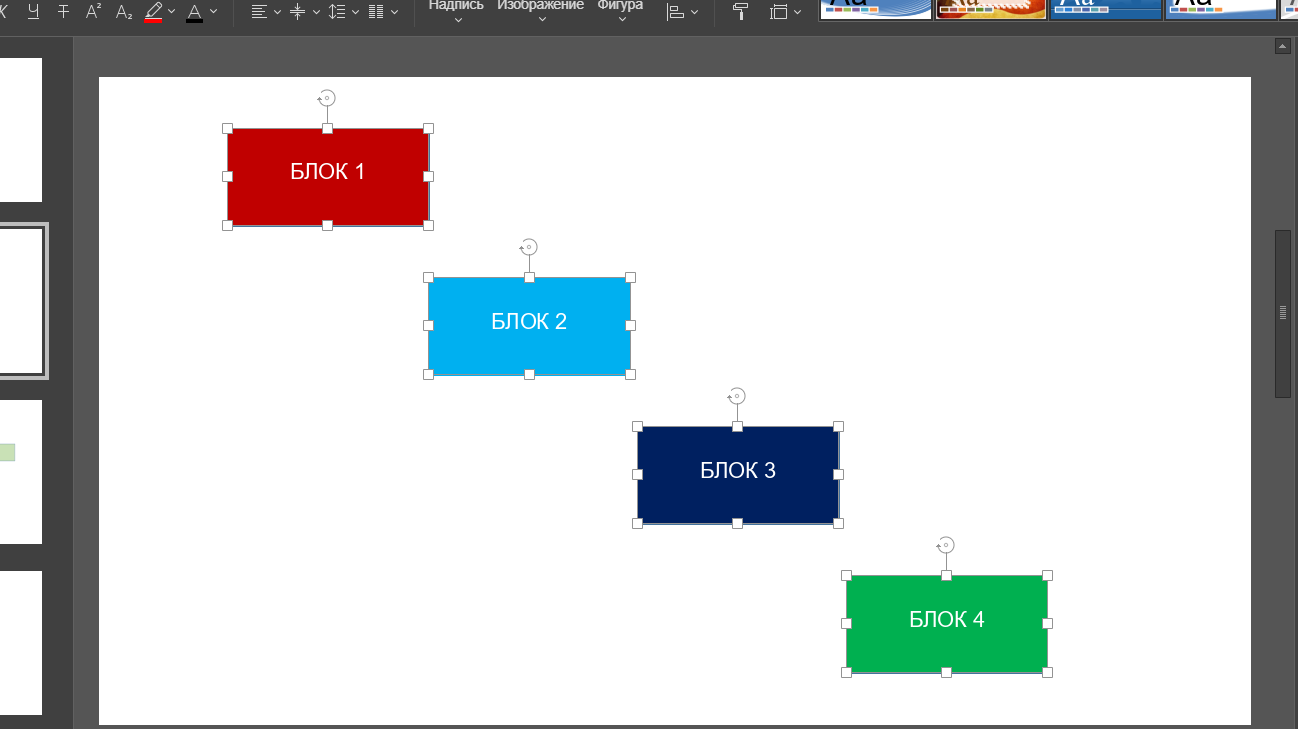Click bottom-middle handle of БЛОК 3
Screen dimensions: 1298x729
click(x=737, y=524)
